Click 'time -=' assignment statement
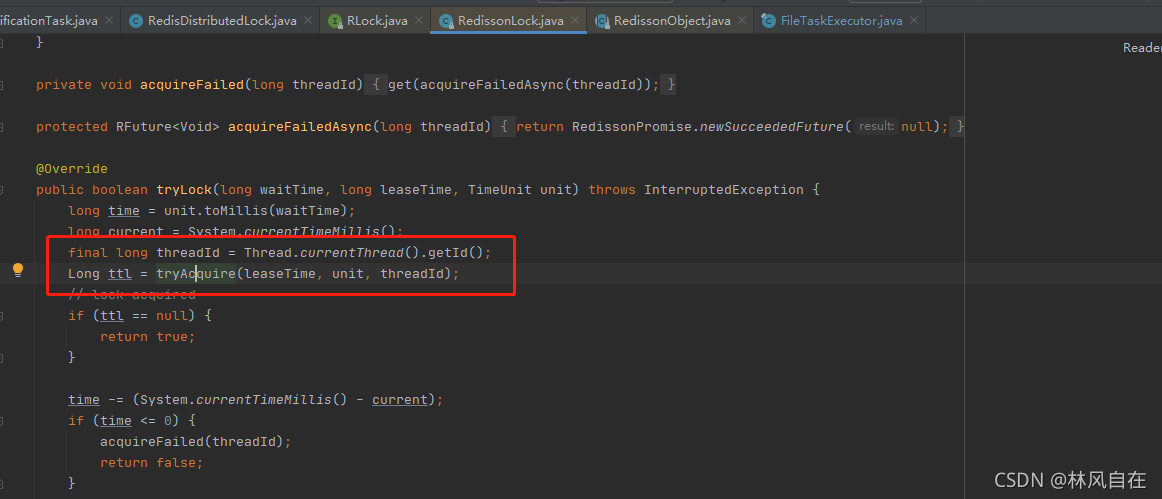The width and height of the screenshot is (1162, 499). (x=256, y=400)
